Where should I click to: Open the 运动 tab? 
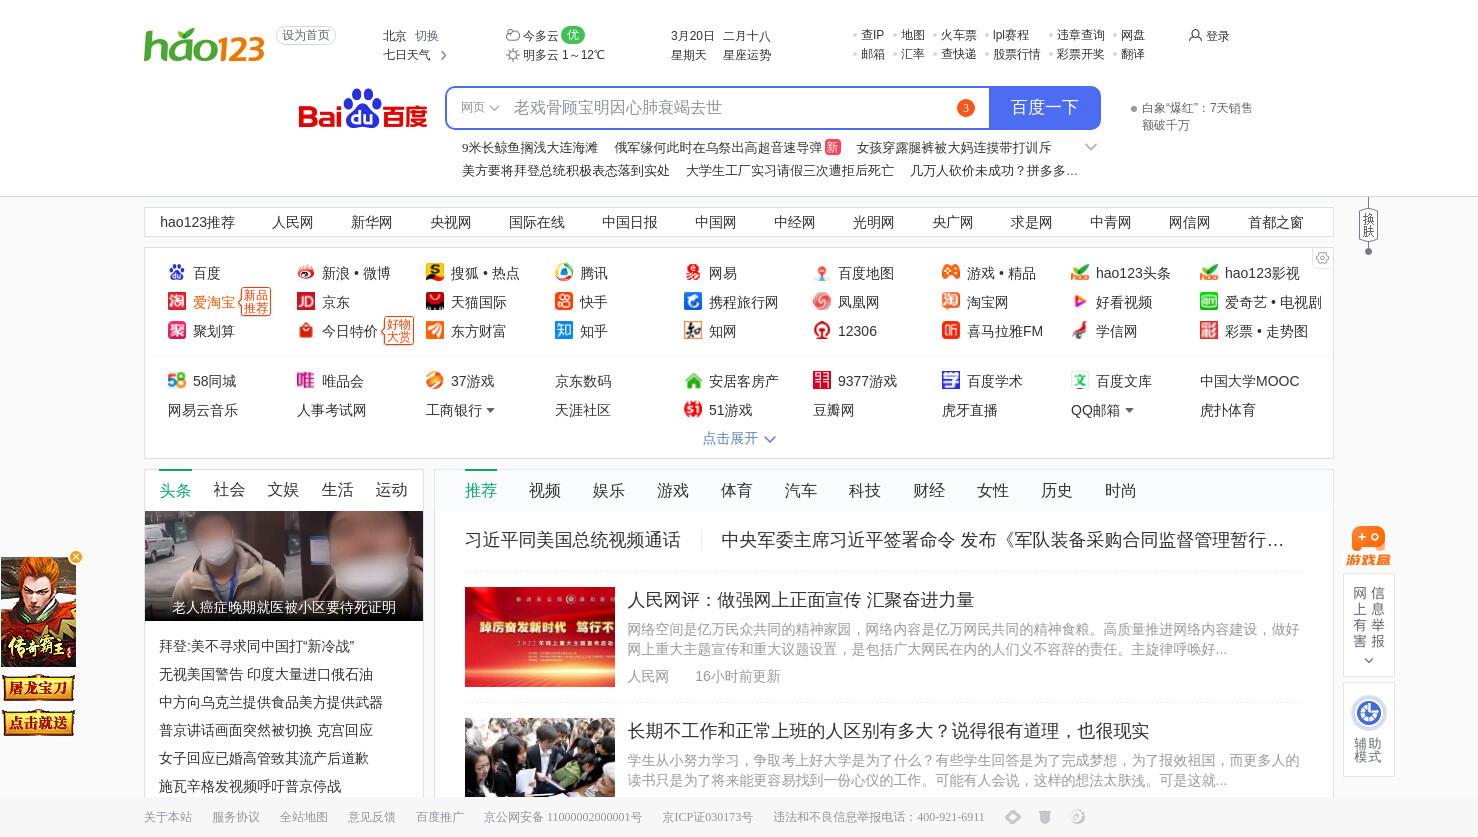click(391, 490)
